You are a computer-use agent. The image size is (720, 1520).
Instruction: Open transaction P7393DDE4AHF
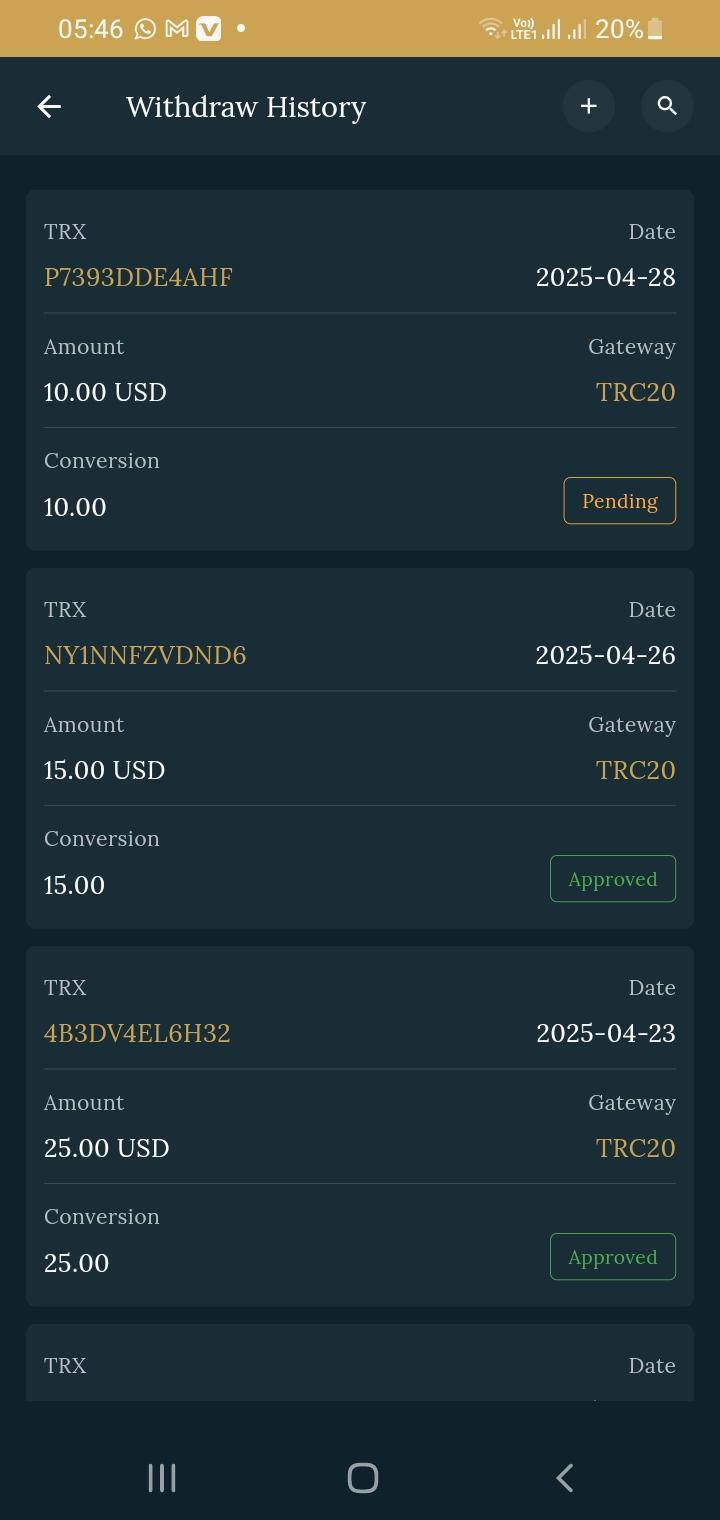pos(138,277)
